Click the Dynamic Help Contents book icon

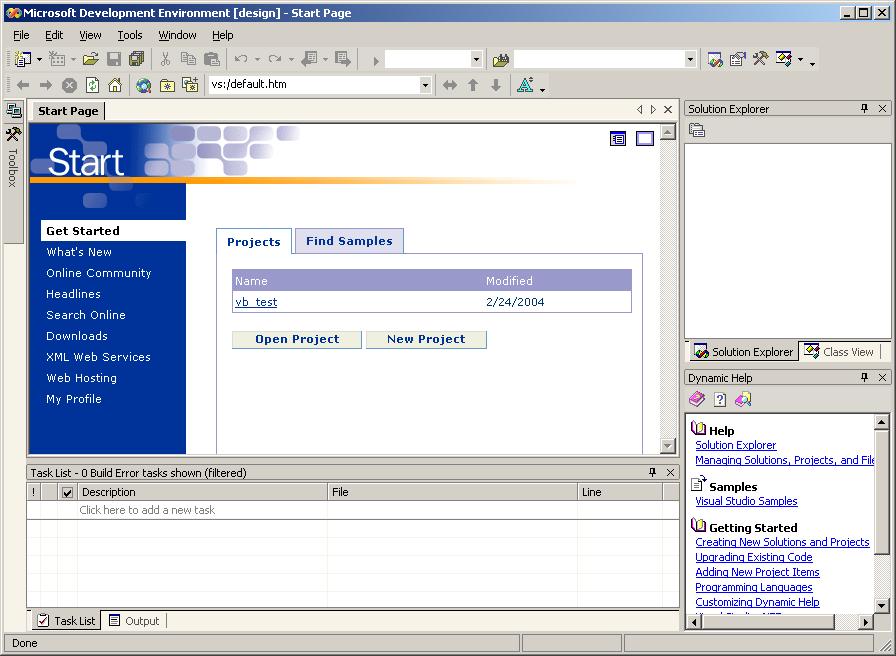pyautogui.click(x=697, y=399)
